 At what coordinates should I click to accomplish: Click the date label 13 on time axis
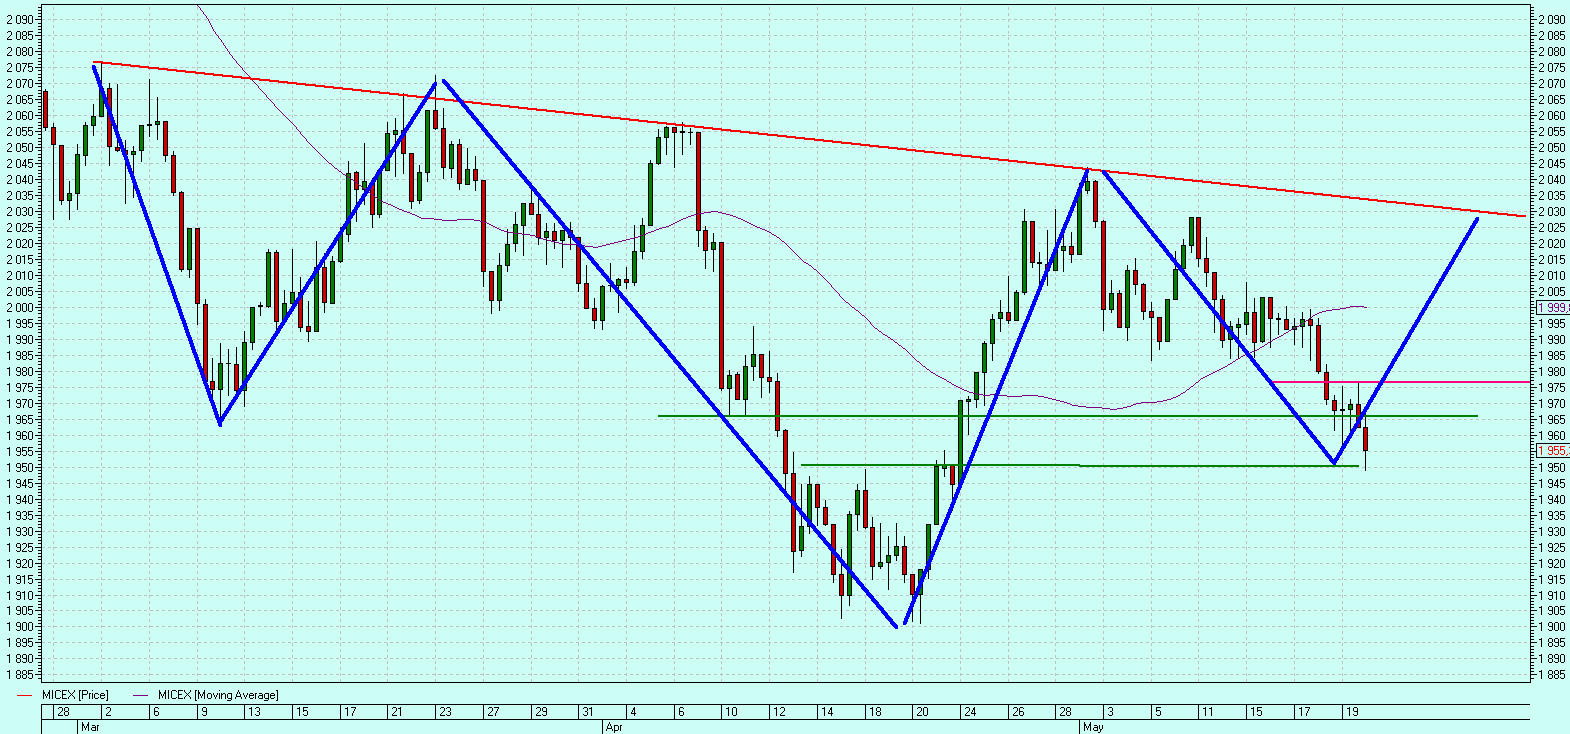[x=254, y=712]
